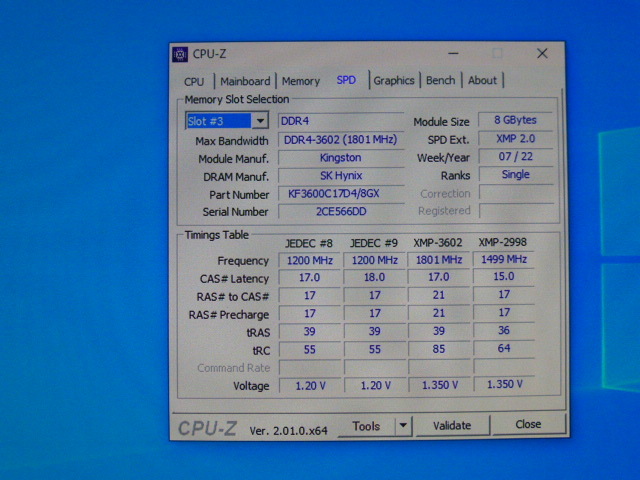
Task: Click the empty Registered field
Action: 516,211
